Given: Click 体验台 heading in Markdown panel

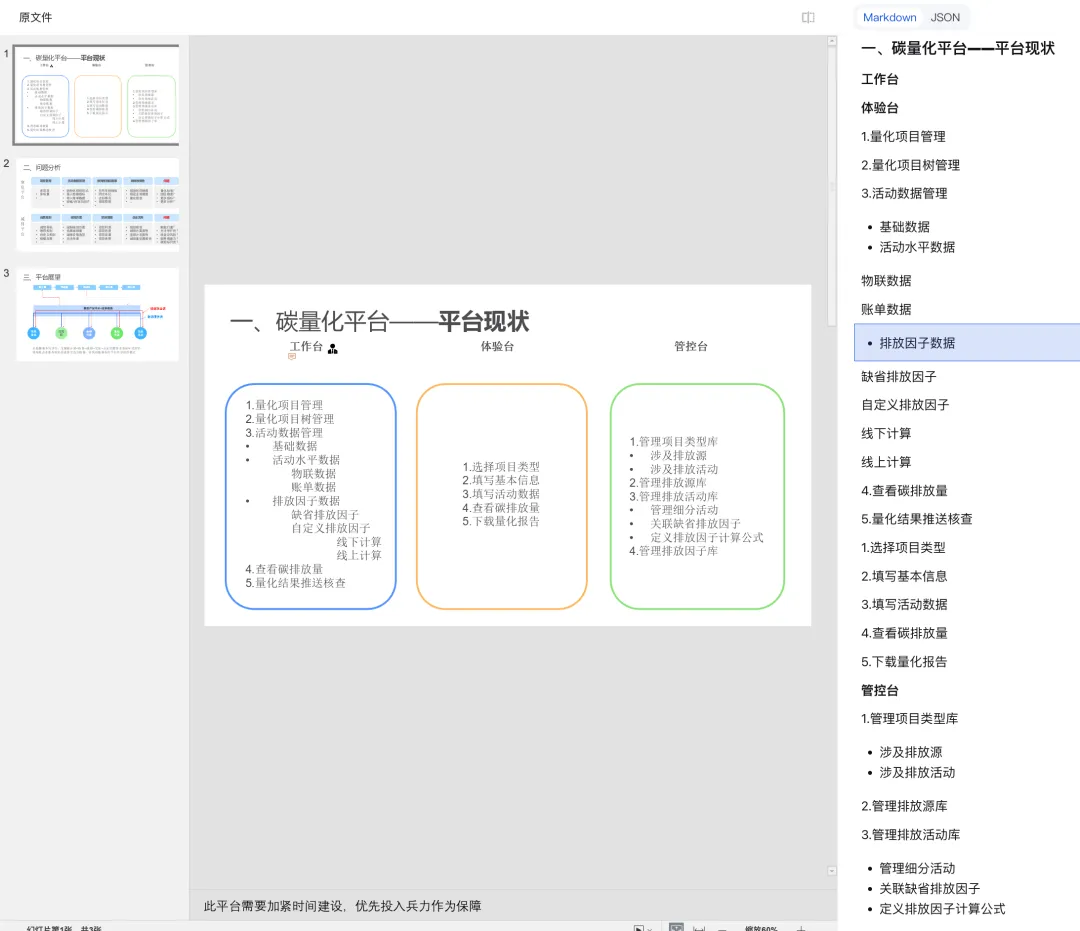Looking at the screenshot, I should tap(880, 108).
